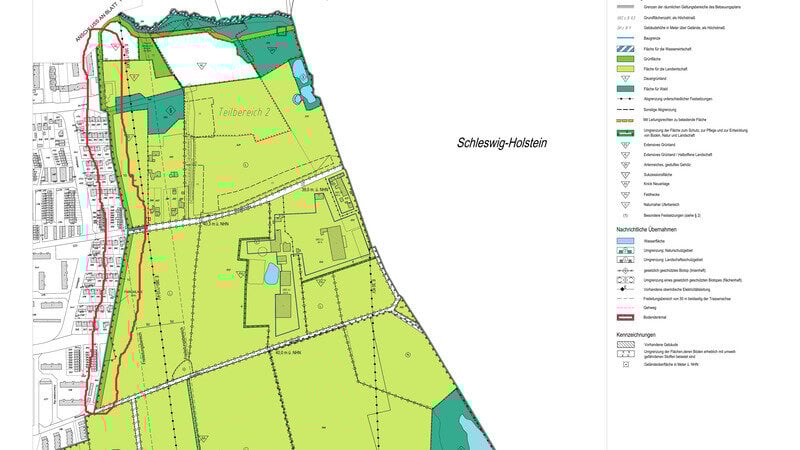Image resolution: width=800 pixels, height=450 pixels.
Task: Click the Dauergrünland triangle symbol in legend
Action: (626, 77)
